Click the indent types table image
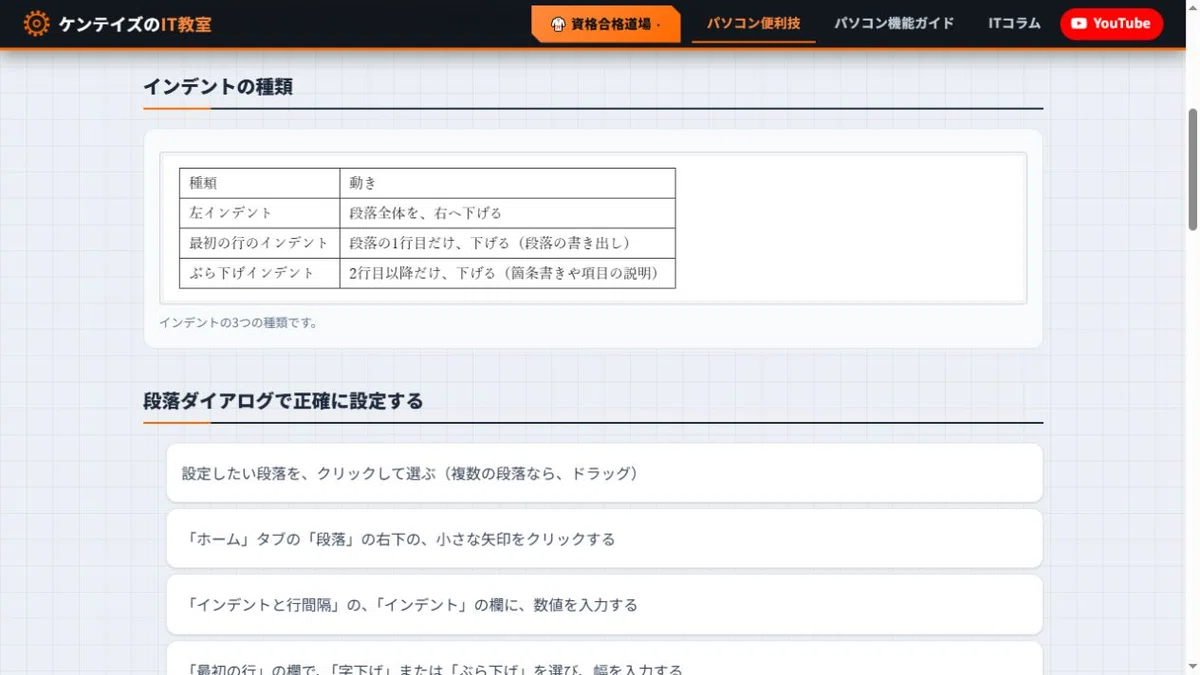The image size is (1200, 675). (x=593, y=228)
